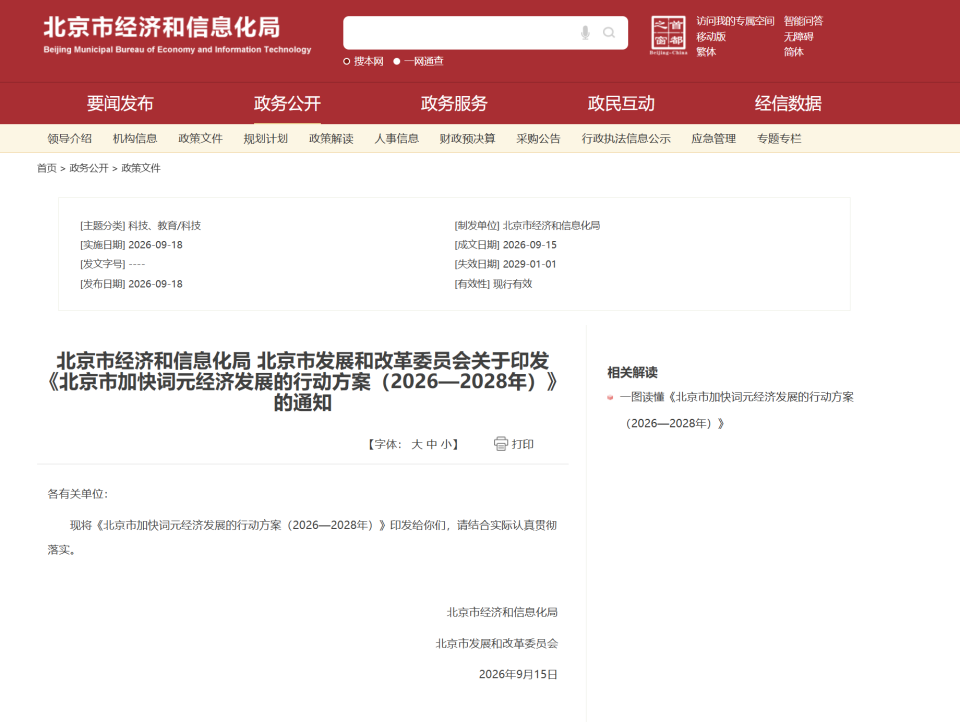This screenshot has height=722, width=960.
Task: Open related reading 一图读懂 link
Action: pos(737,410)
